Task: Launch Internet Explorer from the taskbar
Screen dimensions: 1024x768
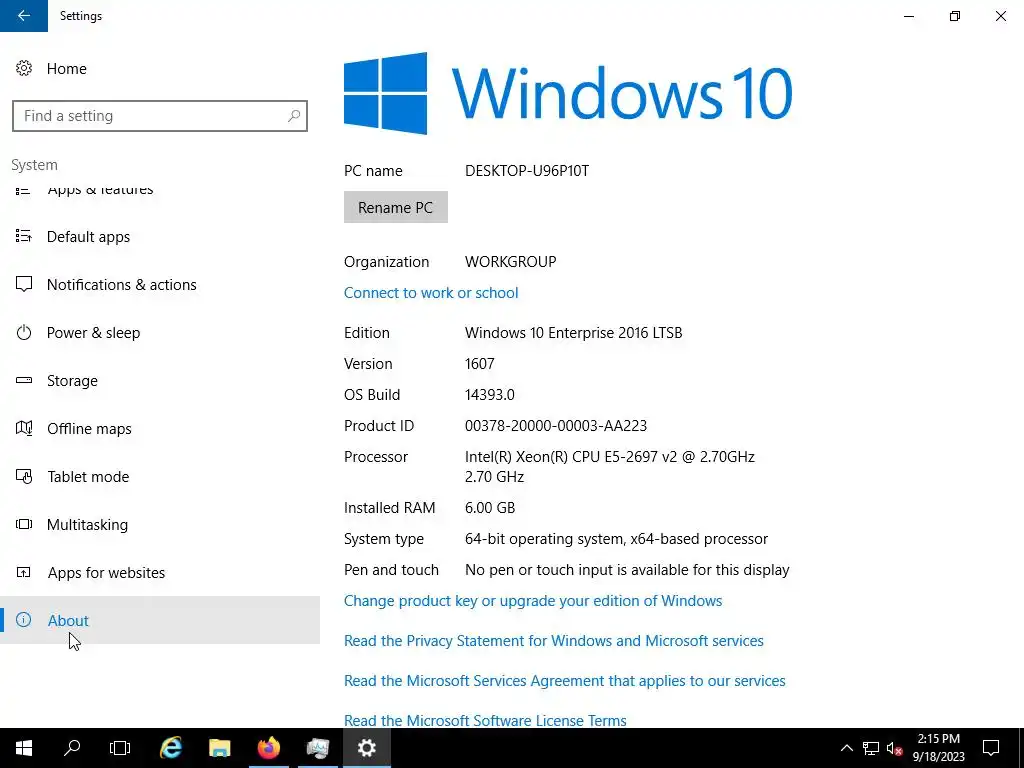Action: (x=170, y=748)
